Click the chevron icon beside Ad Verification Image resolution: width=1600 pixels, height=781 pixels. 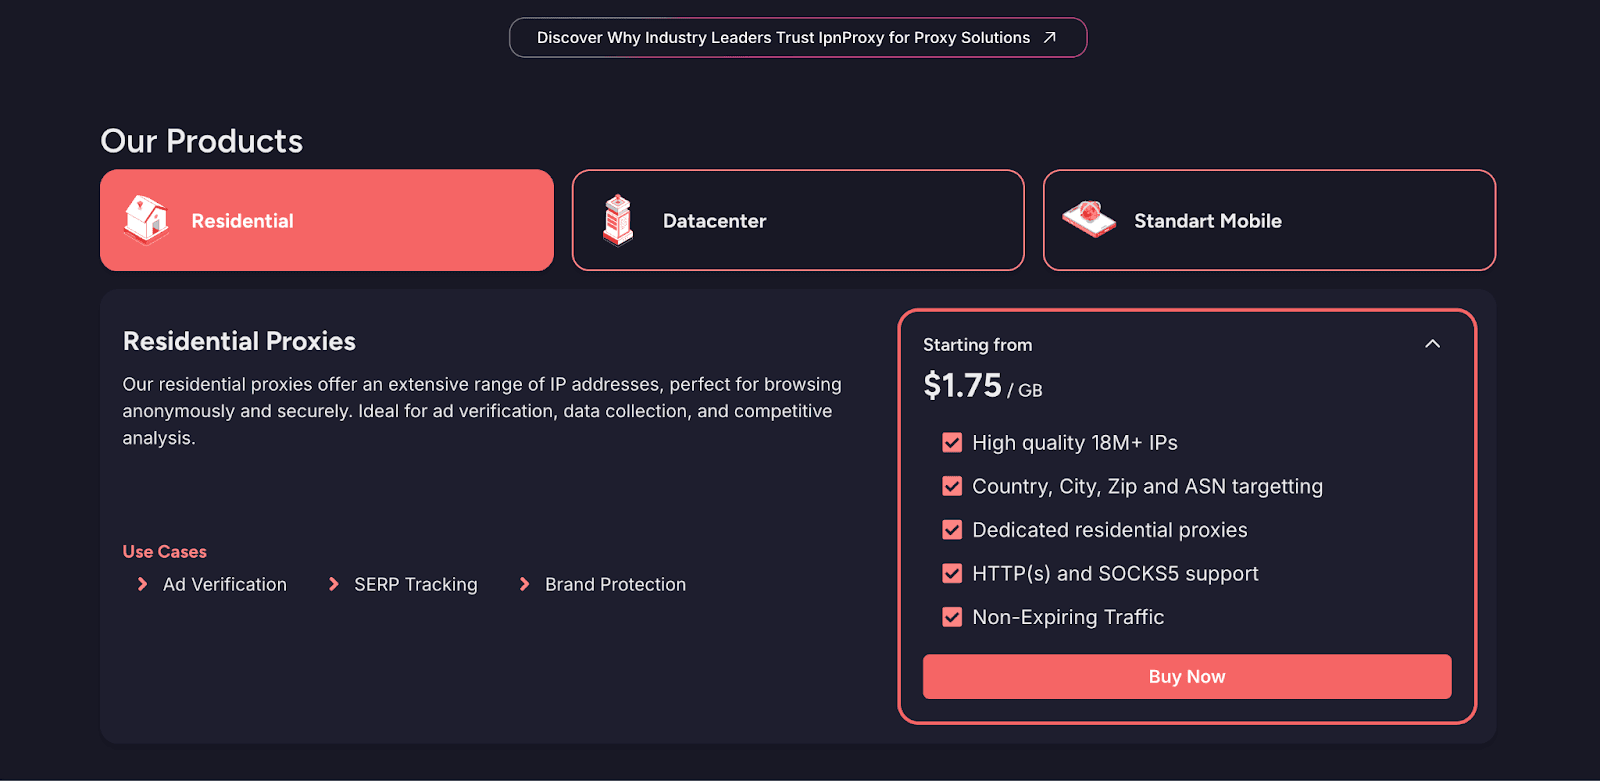point(142,584)
